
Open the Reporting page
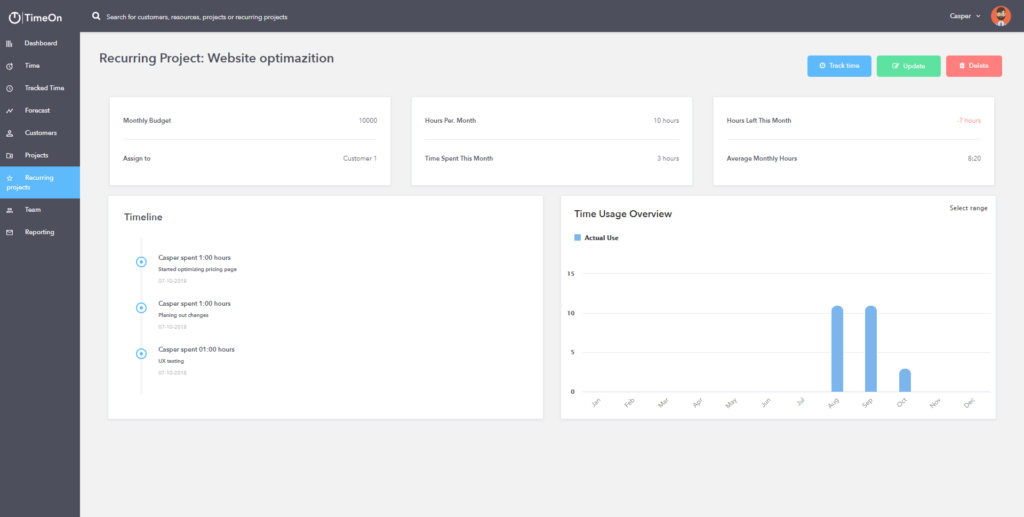(x=39, y=232)
